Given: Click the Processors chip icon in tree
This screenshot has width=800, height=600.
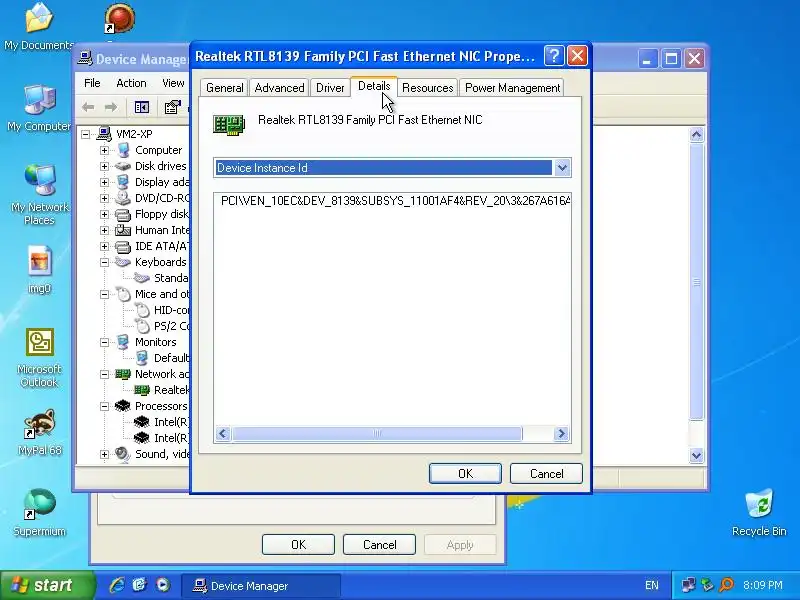Looking at the screenshot, I should coord(122,406).
